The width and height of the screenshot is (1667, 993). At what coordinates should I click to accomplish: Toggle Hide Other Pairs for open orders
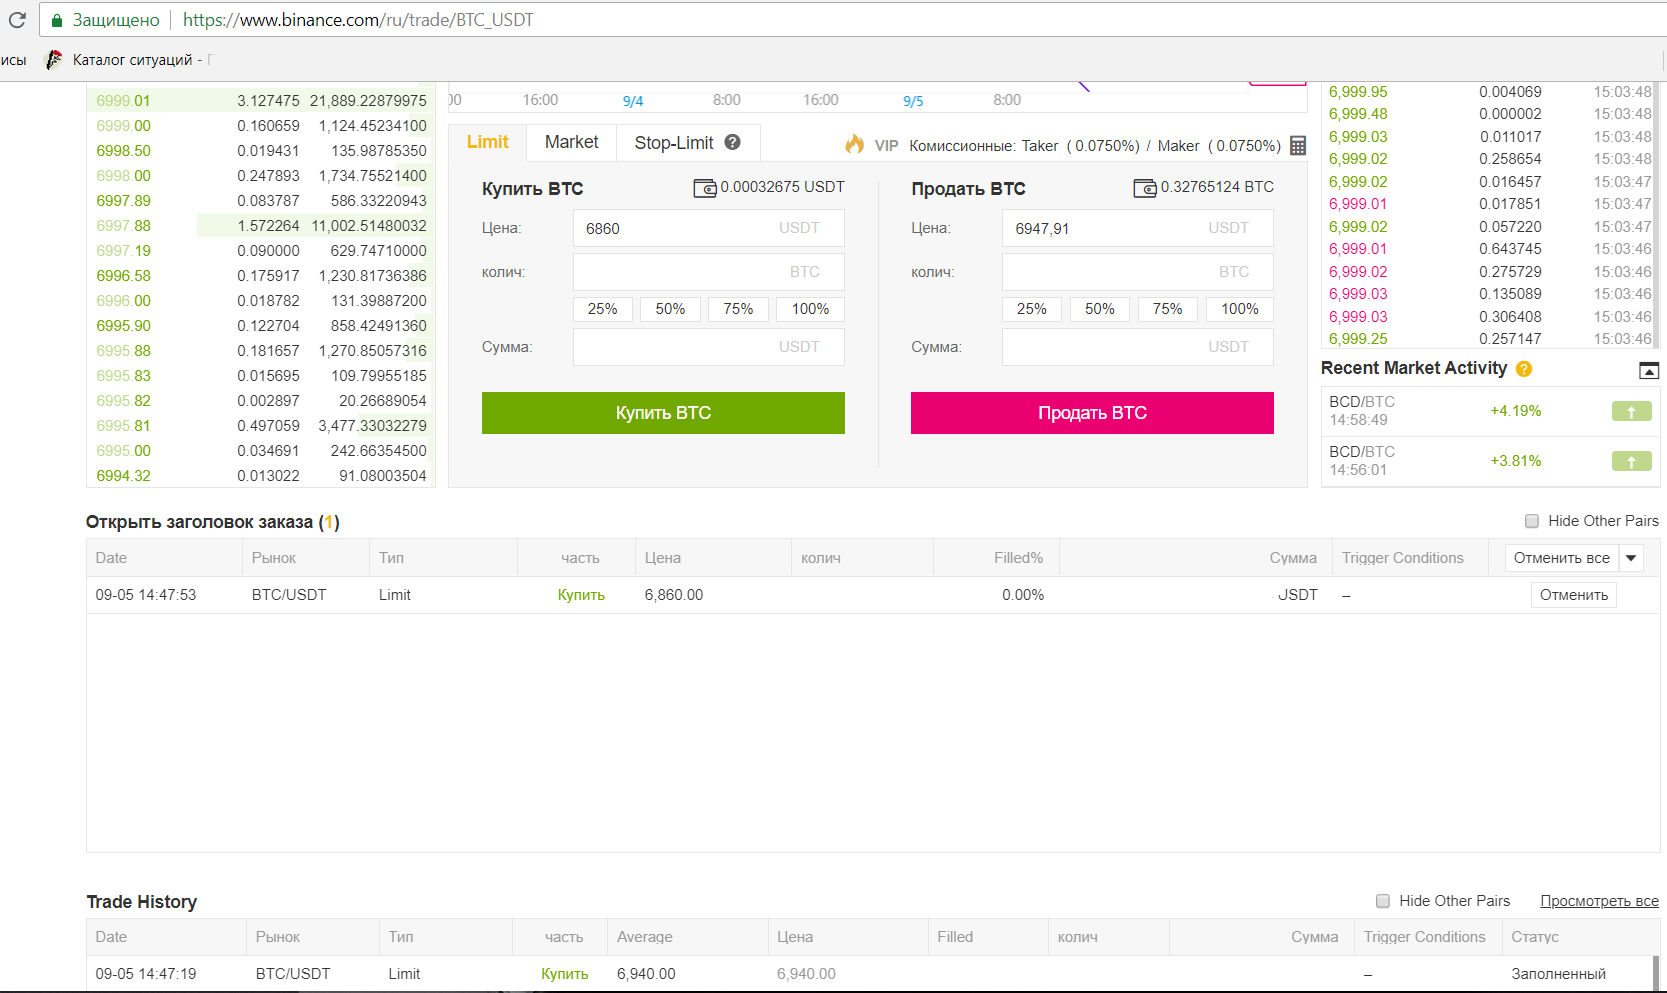(1532, 521)
